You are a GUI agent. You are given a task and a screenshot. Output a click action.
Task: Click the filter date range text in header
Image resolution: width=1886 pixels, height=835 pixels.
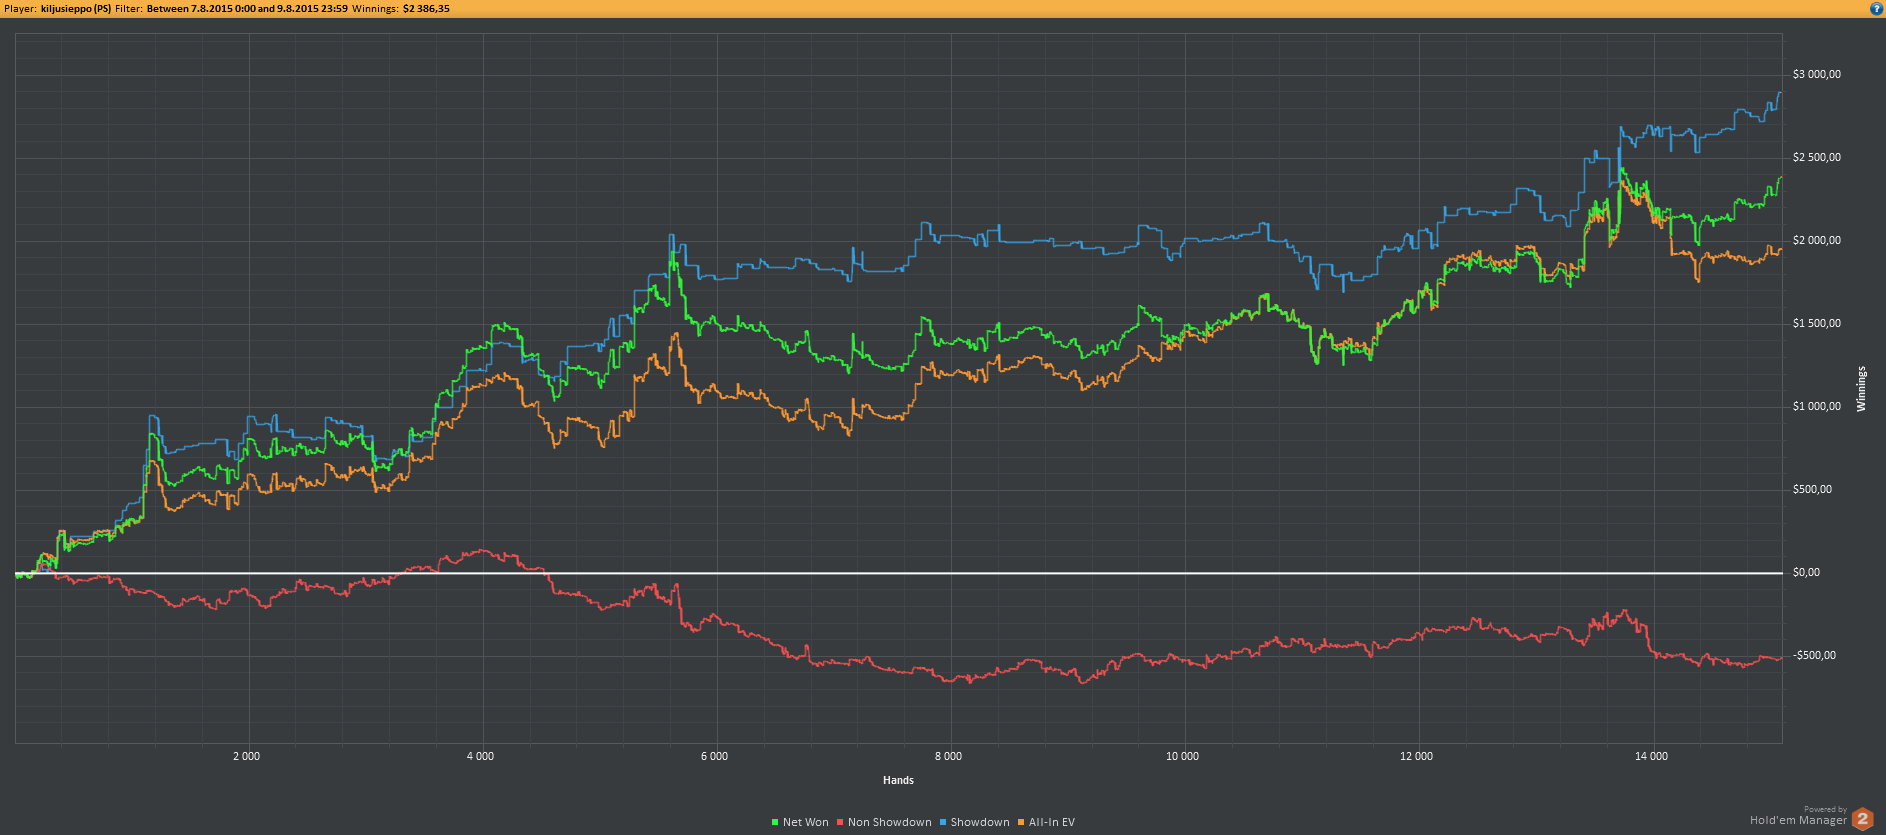(x=247, y=9)
